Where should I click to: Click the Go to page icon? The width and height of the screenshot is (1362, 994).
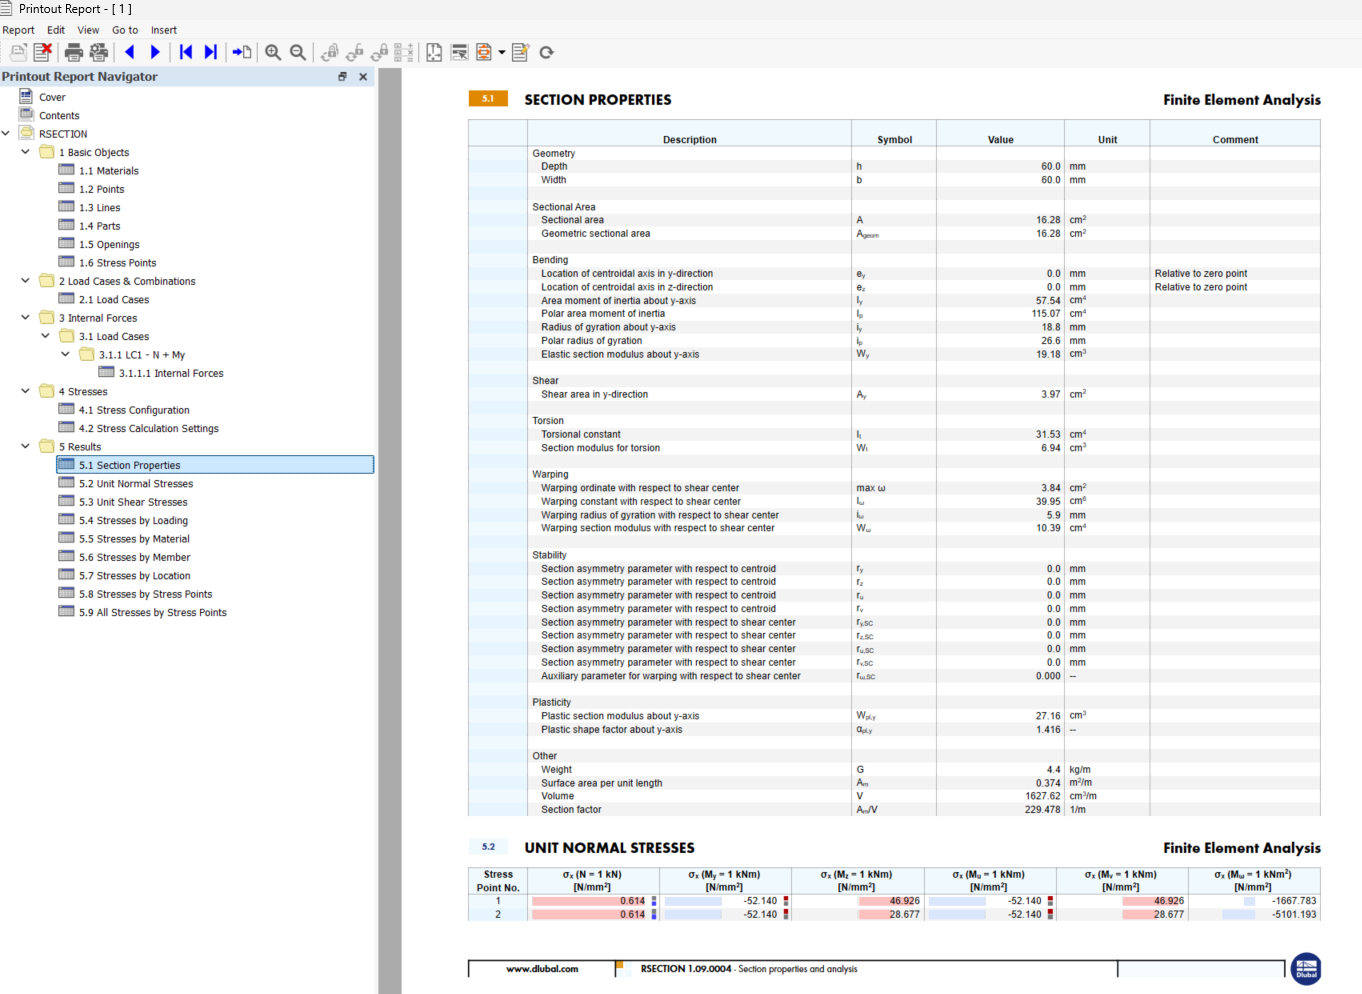click(x=241, y=52)
